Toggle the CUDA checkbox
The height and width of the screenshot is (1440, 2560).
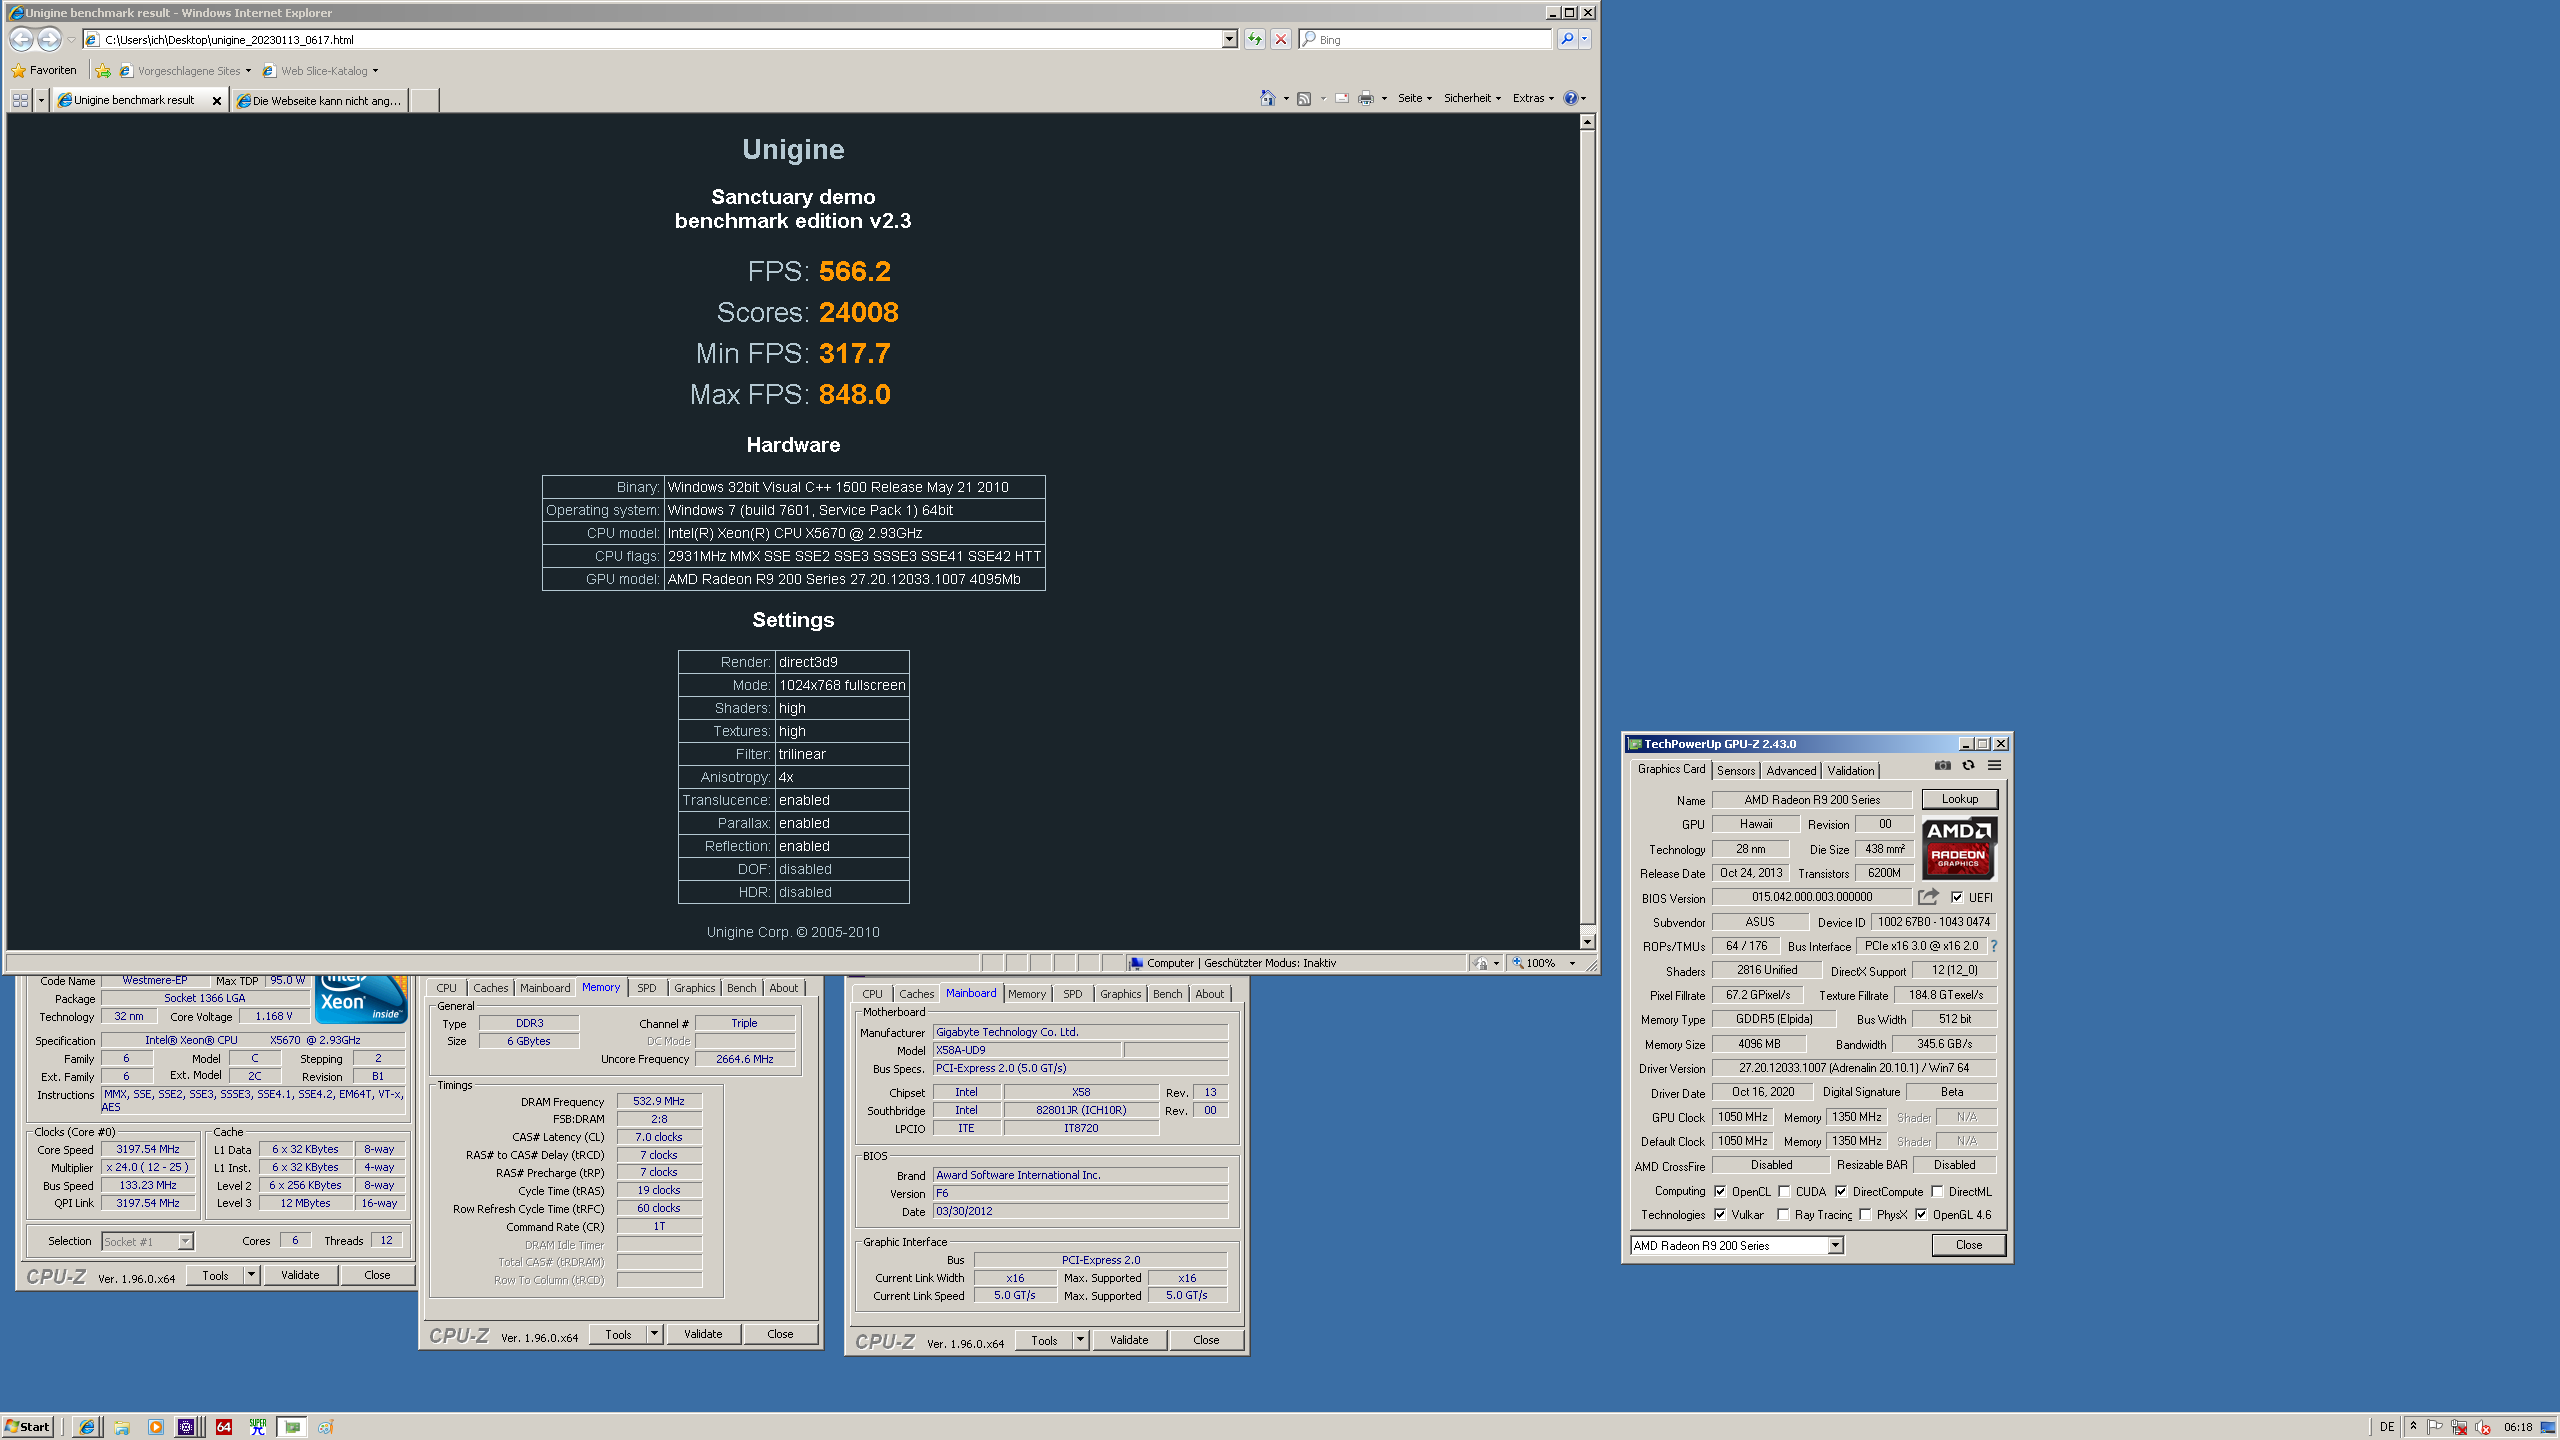1784,1191
